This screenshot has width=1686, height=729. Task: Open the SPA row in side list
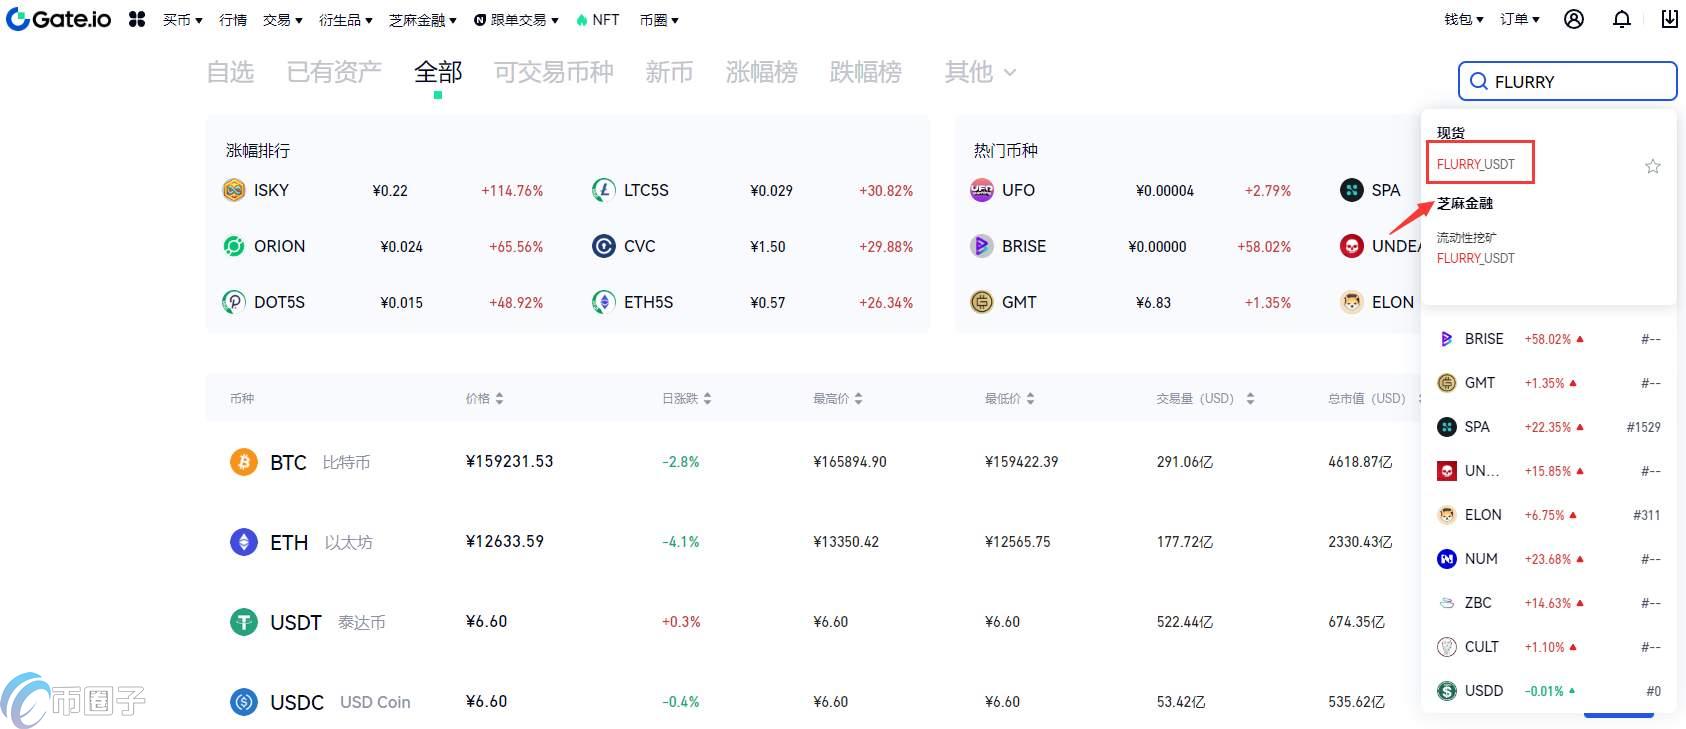pyautogui.click(x=1549, y=427)
